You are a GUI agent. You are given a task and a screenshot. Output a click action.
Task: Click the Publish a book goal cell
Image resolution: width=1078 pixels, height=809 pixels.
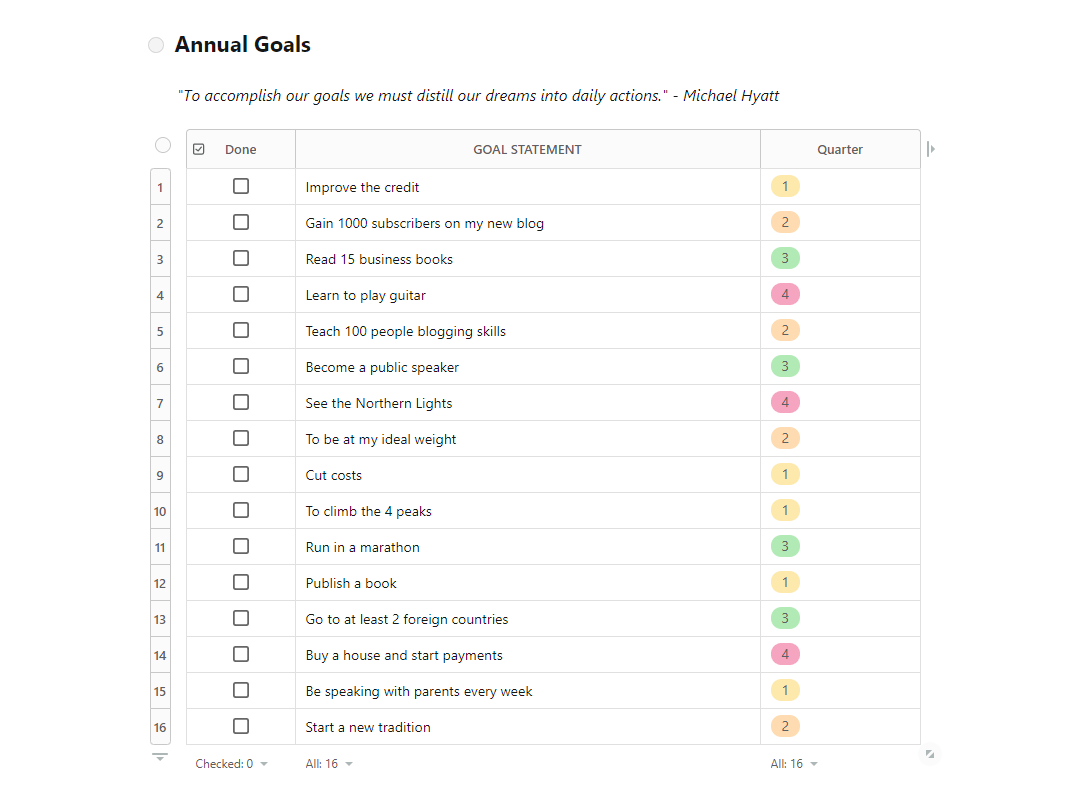tap(527, 583)
